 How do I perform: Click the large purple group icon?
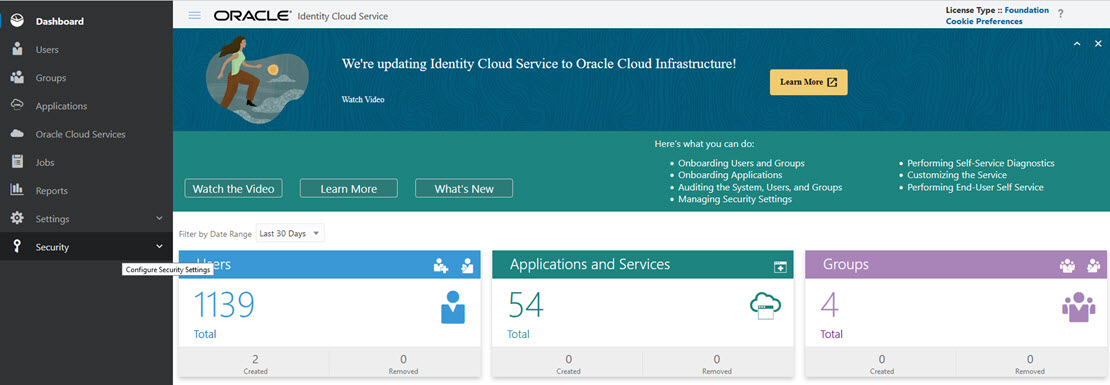pyautogui.click(x=1079, y=307)
